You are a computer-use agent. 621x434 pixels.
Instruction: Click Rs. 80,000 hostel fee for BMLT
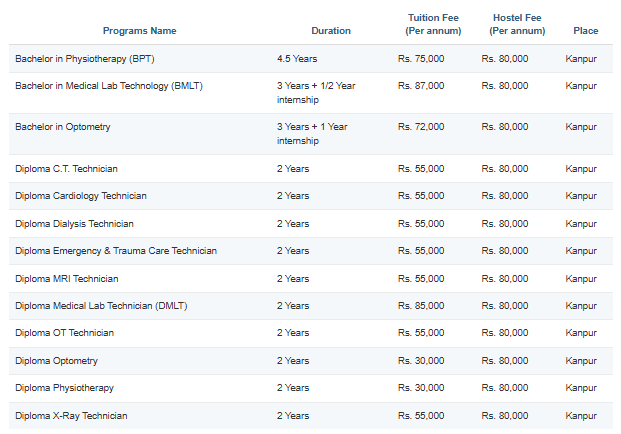click(x=505, y=86)
